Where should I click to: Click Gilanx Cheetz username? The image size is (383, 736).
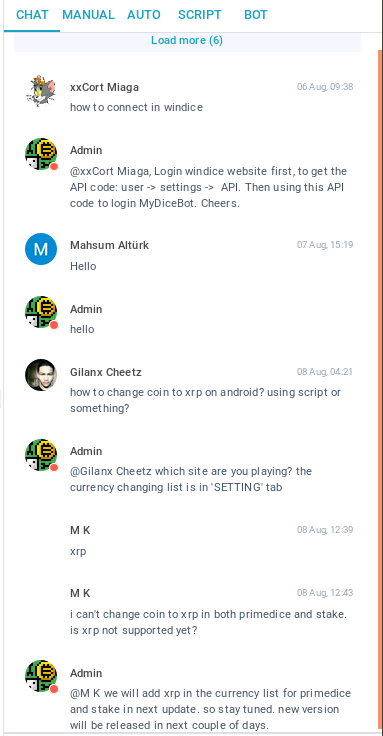click(106, 372)
